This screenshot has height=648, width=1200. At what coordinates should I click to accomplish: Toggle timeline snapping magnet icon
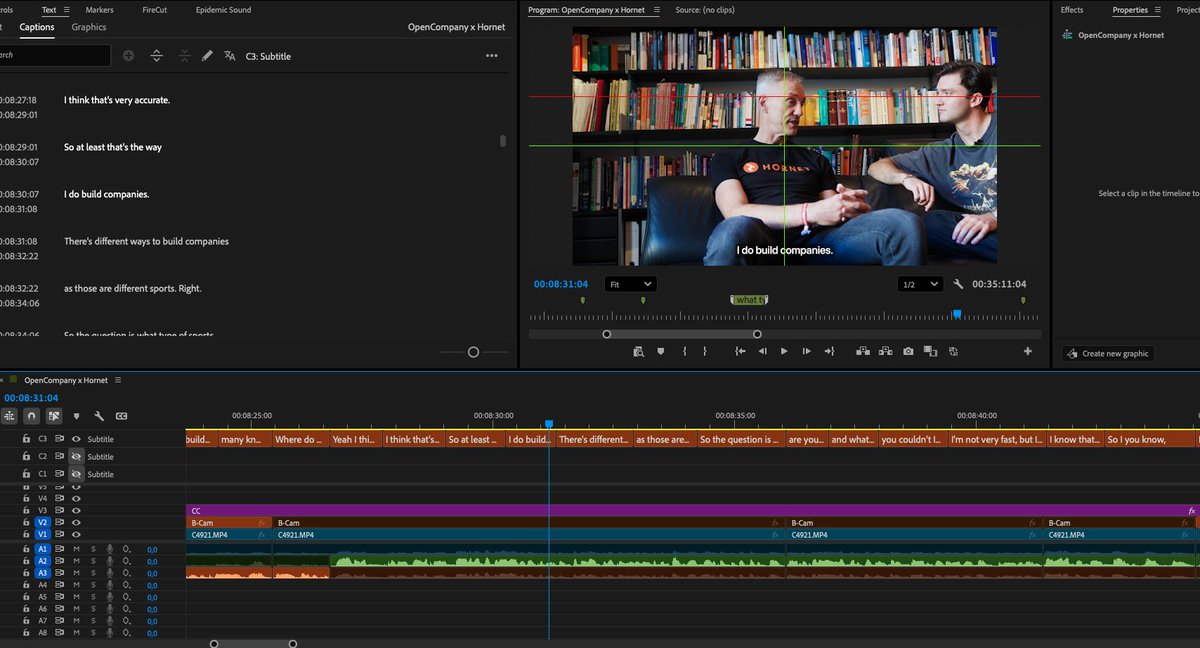[32, 415]
